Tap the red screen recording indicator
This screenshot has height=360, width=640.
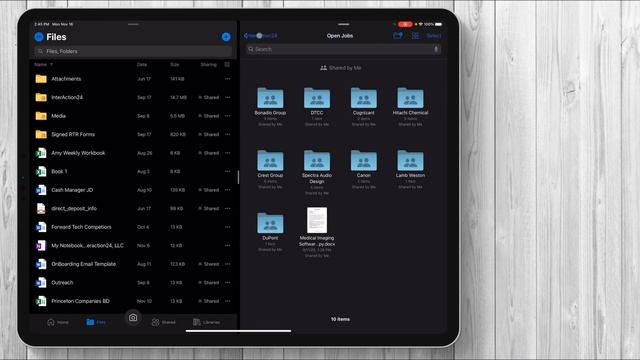coord(405,24)
